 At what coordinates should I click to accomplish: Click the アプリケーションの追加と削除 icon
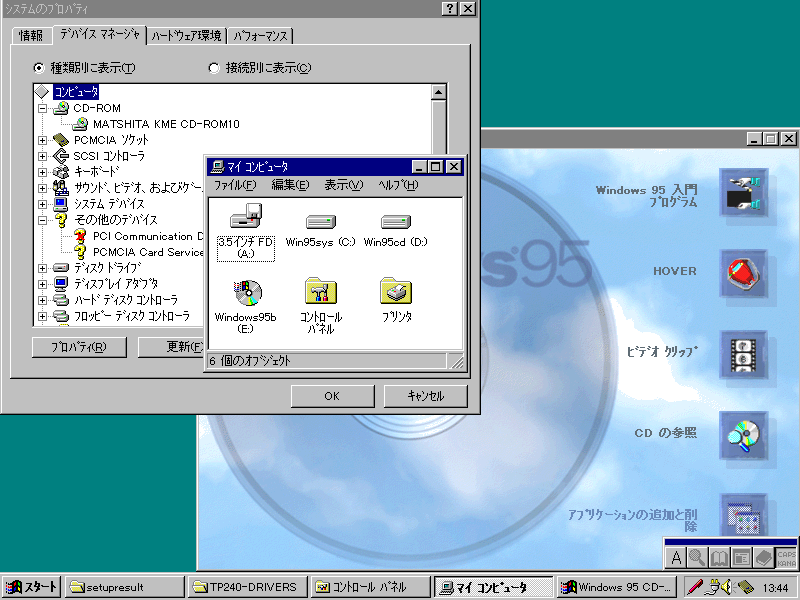(x=743, y=515)
